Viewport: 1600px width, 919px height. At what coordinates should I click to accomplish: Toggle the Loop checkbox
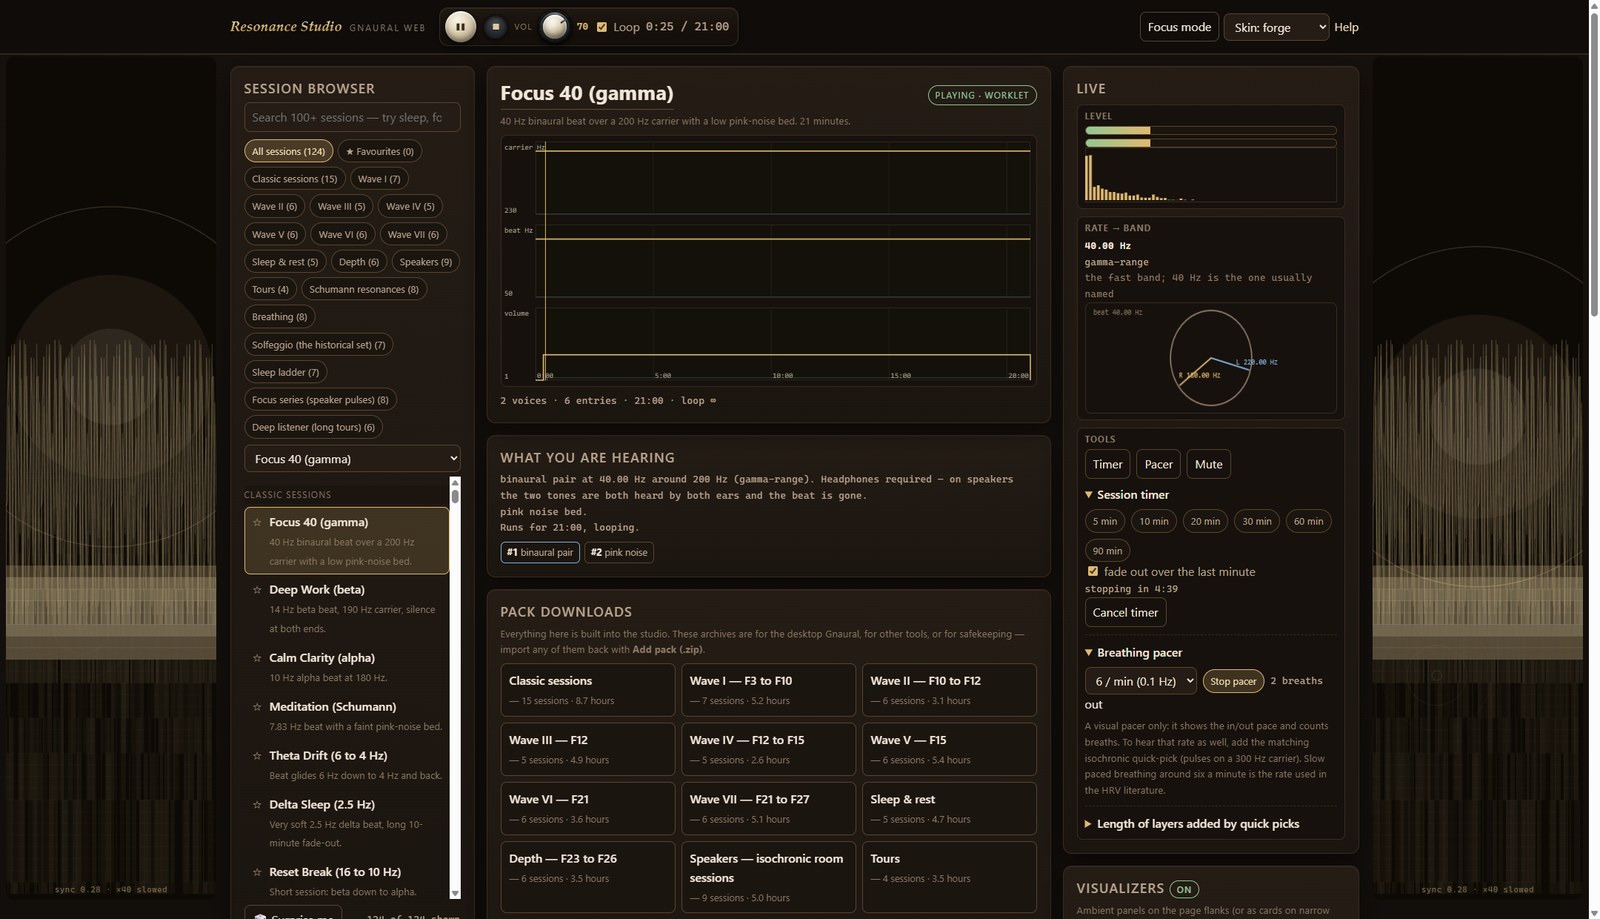602,27
